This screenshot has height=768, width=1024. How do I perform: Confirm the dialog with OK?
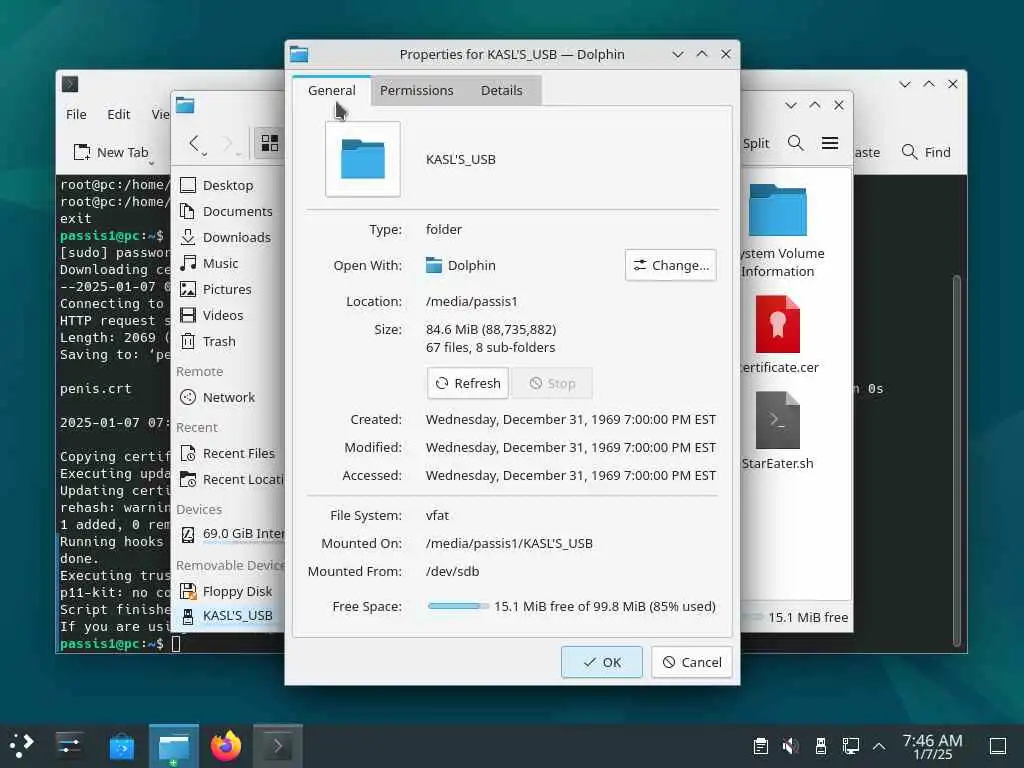pyautogui.click(x=601, y=662)
